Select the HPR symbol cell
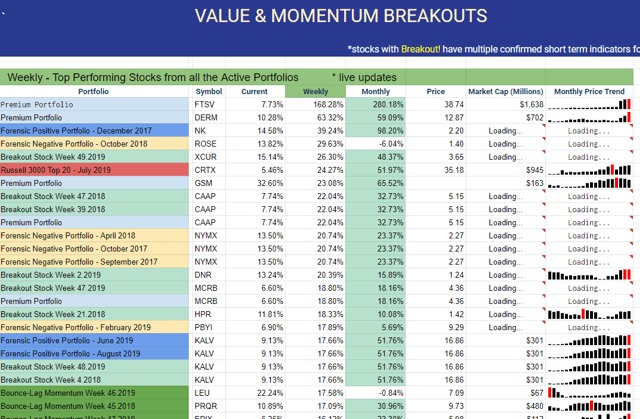The height and width of the screenshot is (419, 640). click(209, 314)
